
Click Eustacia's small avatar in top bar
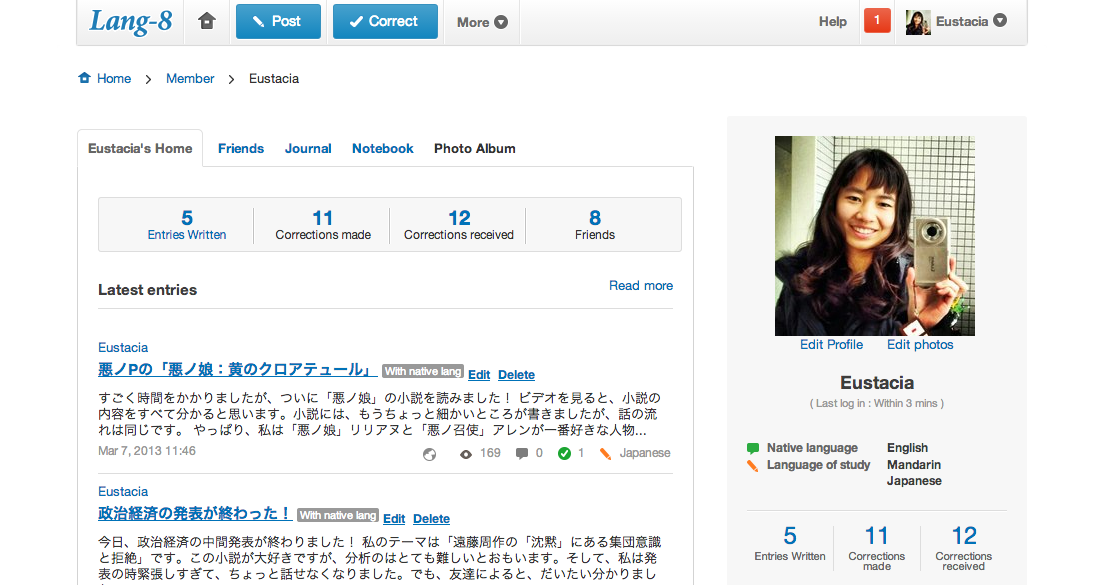pyautogui.click(x=918, y=22)
